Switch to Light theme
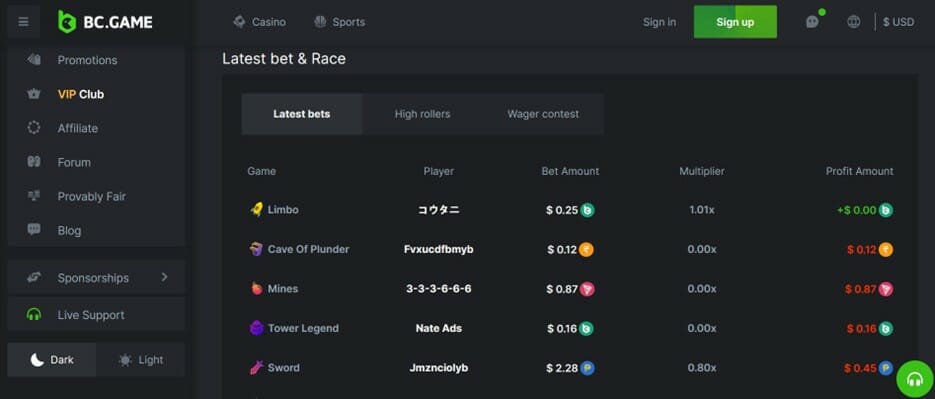This screenshot has height=399, width=935. click(141, 360)
